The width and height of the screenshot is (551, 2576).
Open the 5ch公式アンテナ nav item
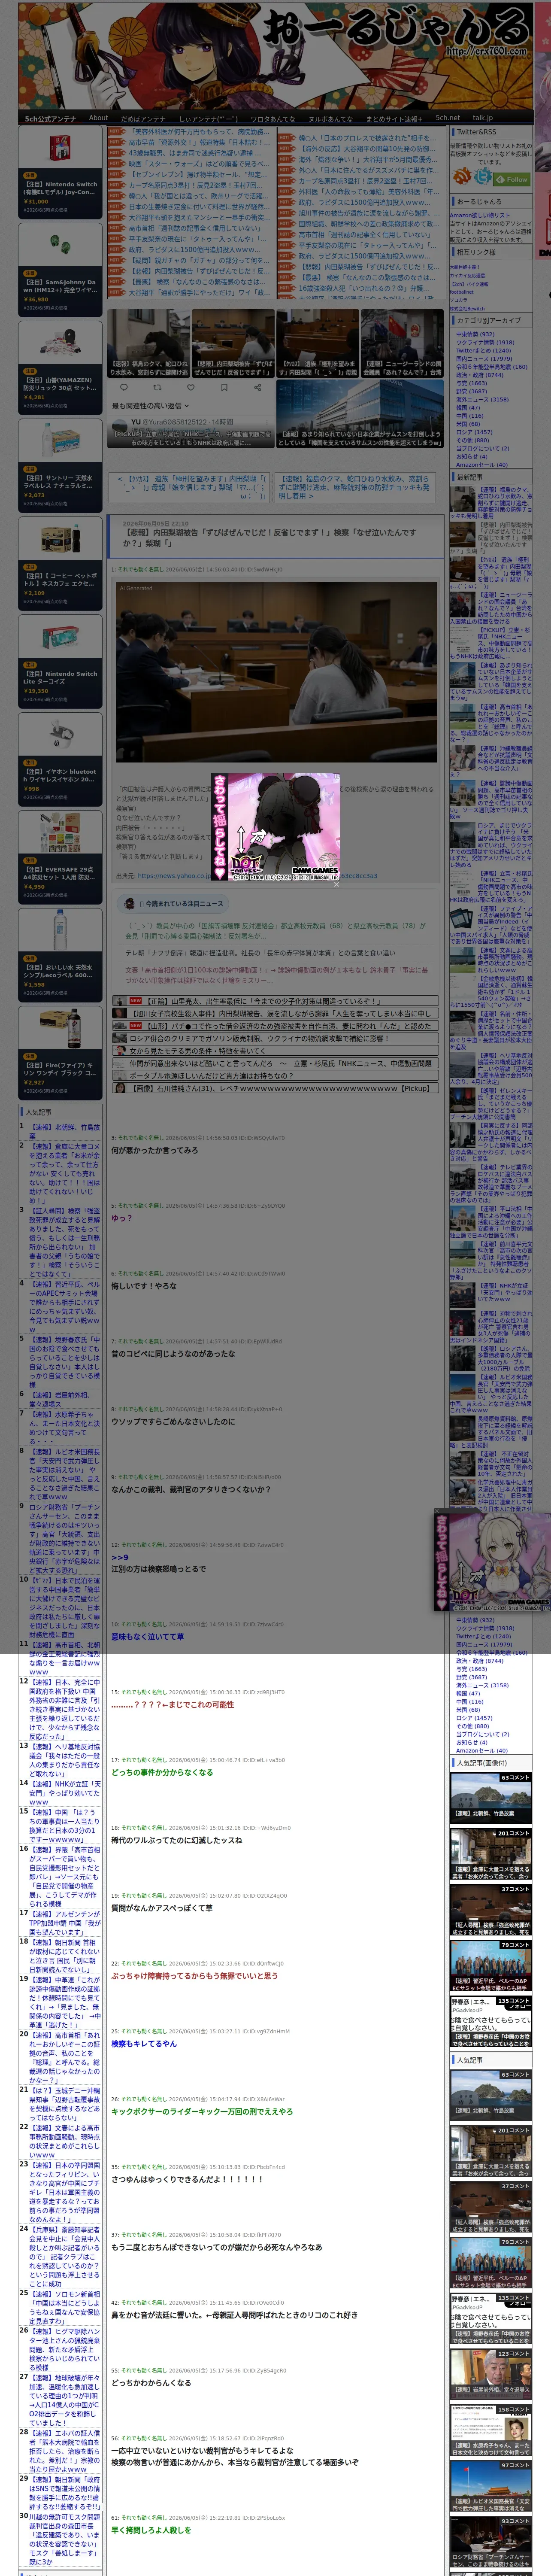tap(50, 118)
